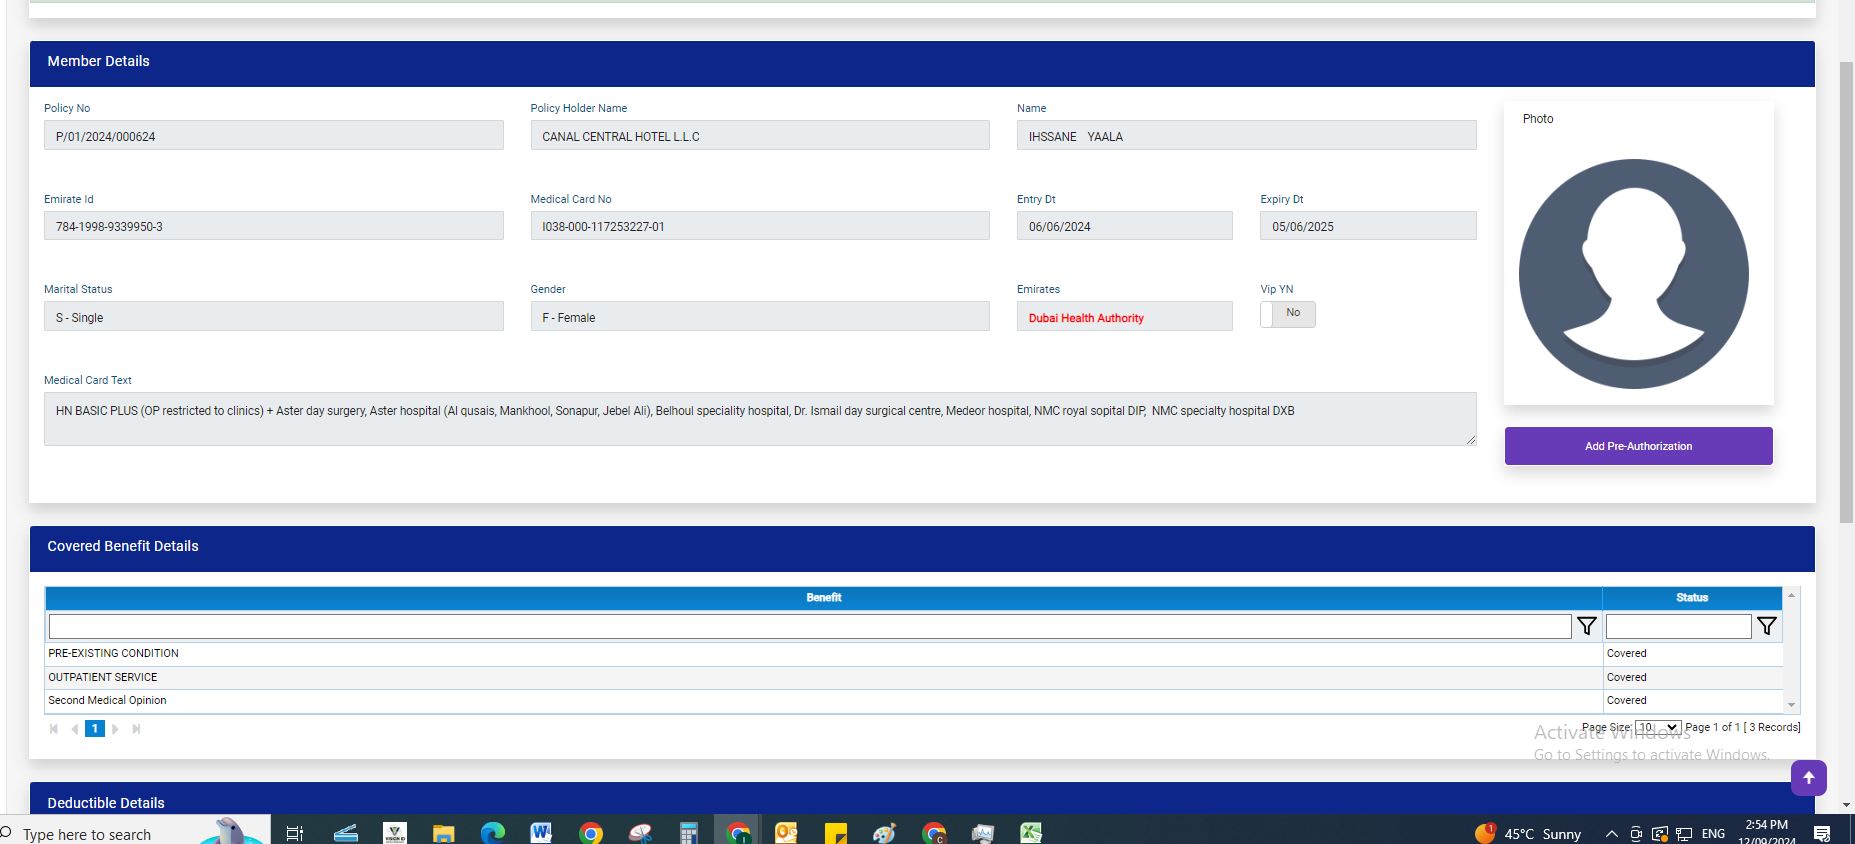Open the taskbar clock showing 2:54 PM
Viewport: 1855px width, 844px height.
[1766, 832]
